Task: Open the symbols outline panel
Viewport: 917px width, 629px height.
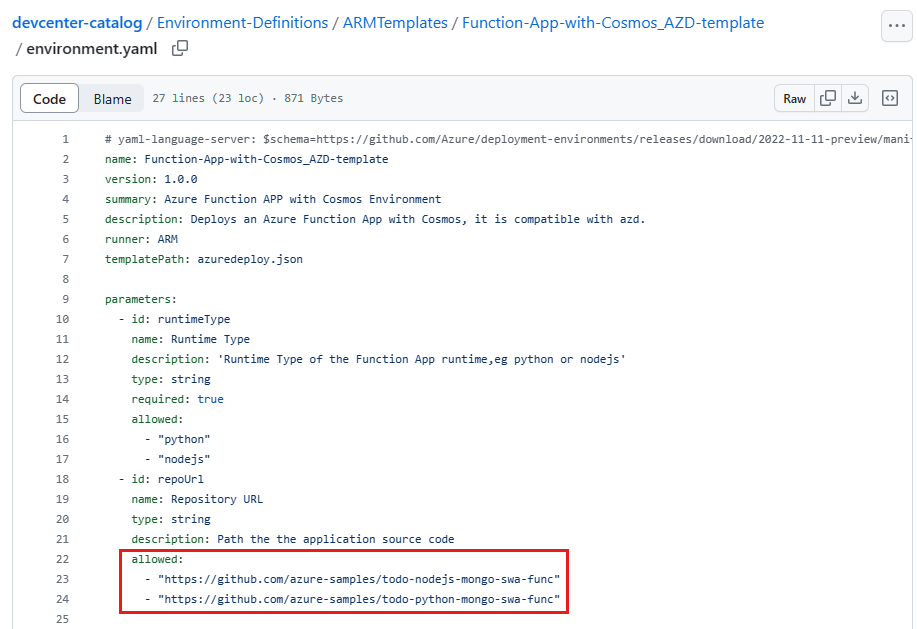Action: coord(888,98)
